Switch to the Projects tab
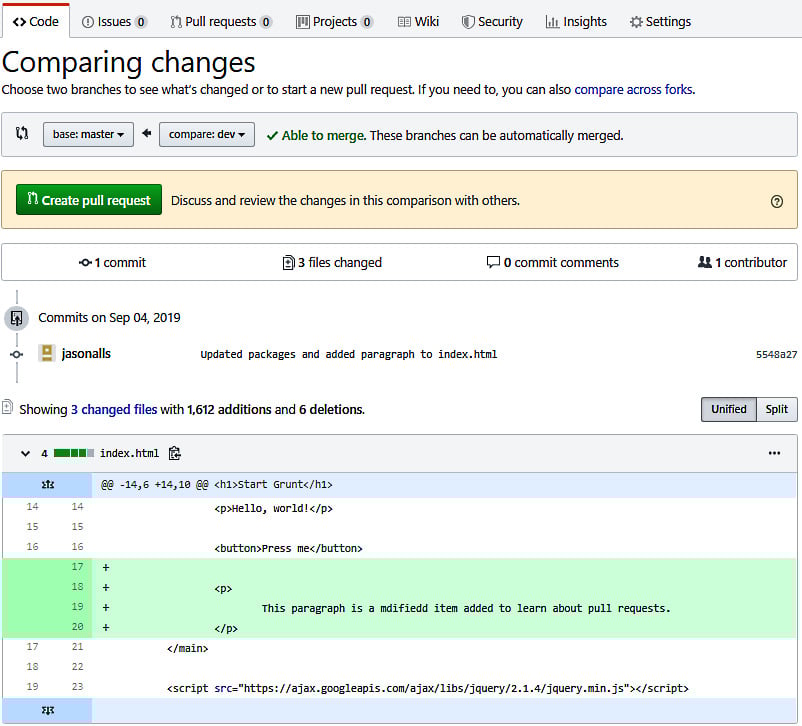Image resolution: width=802 pixels, height=726 pixels. coord(335,21)
